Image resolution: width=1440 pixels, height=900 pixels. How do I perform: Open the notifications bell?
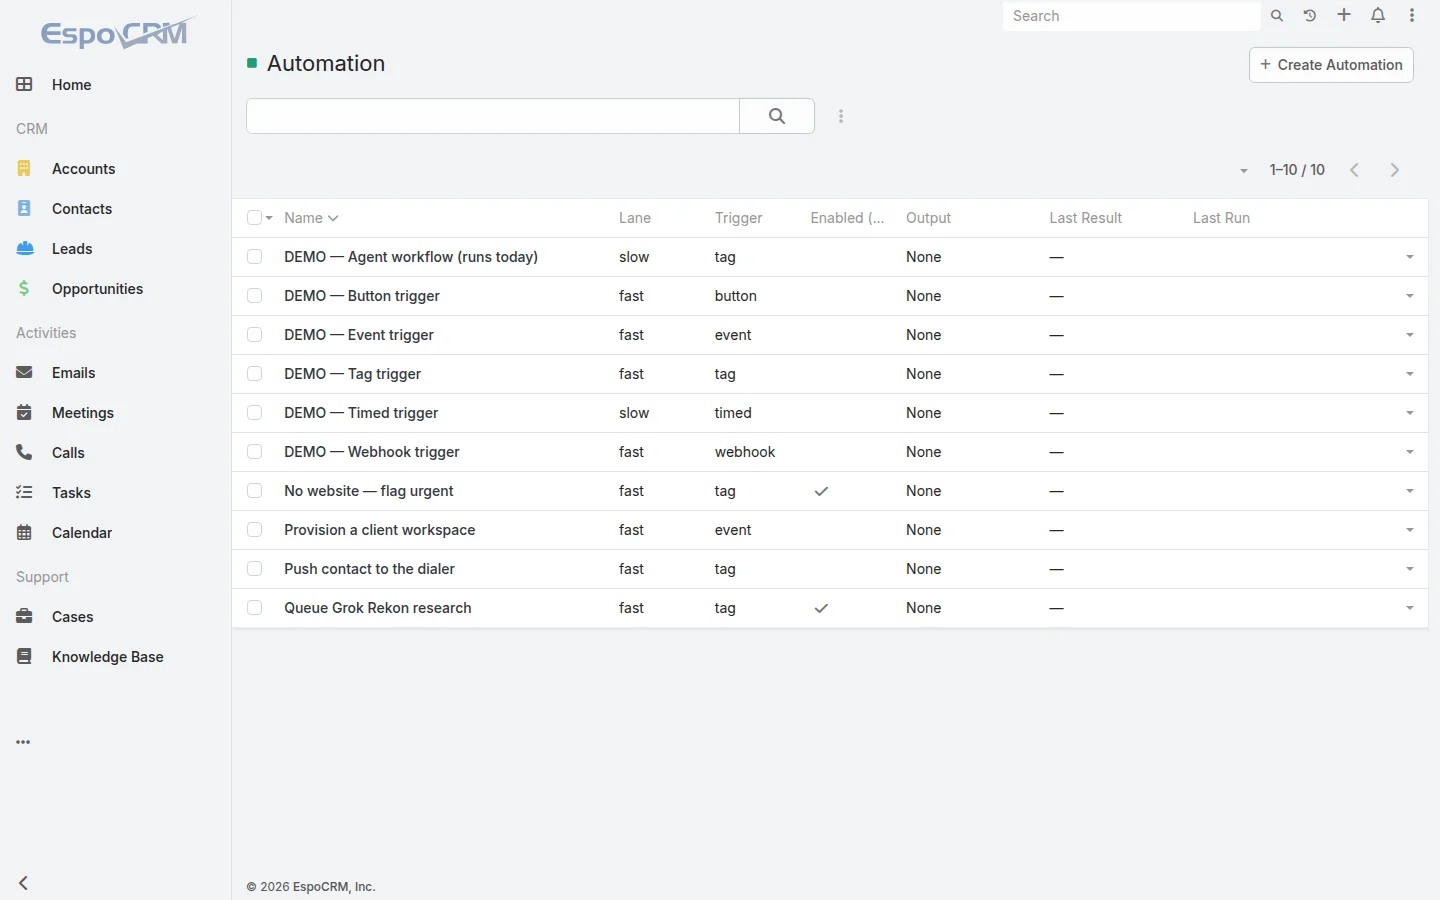click(1378, 15)
